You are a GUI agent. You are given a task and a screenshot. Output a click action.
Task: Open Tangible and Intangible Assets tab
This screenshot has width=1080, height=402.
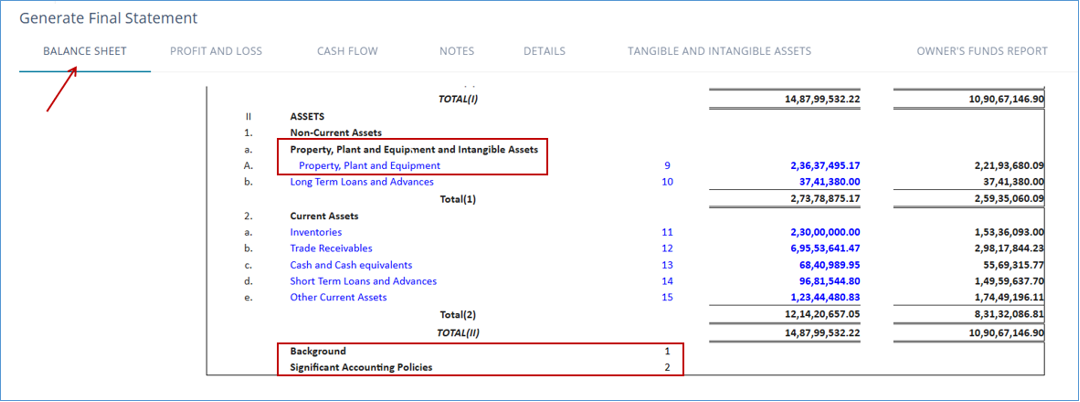(x=719, y=51)
